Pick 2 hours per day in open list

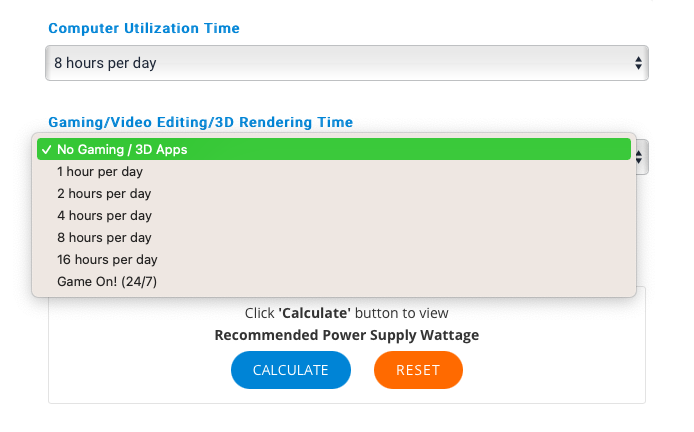click(x=104, y=194)
